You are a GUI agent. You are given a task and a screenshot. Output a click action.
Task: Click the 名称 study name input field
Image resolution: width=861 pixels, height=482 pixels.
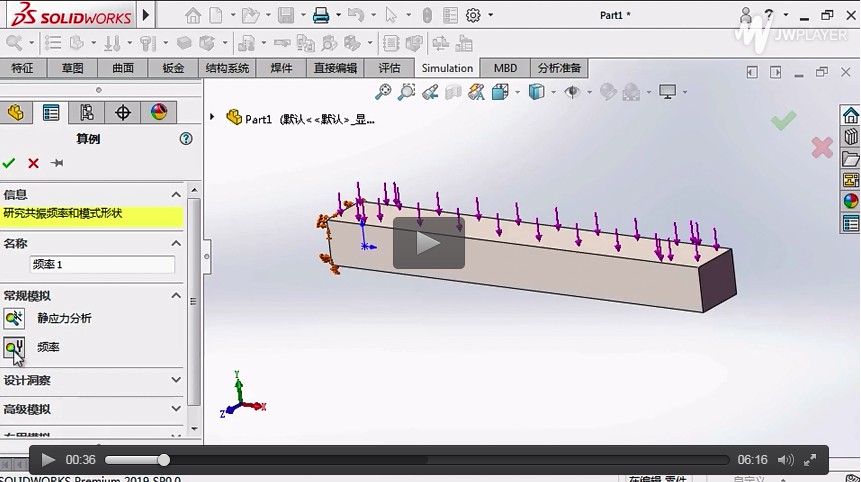102,265
